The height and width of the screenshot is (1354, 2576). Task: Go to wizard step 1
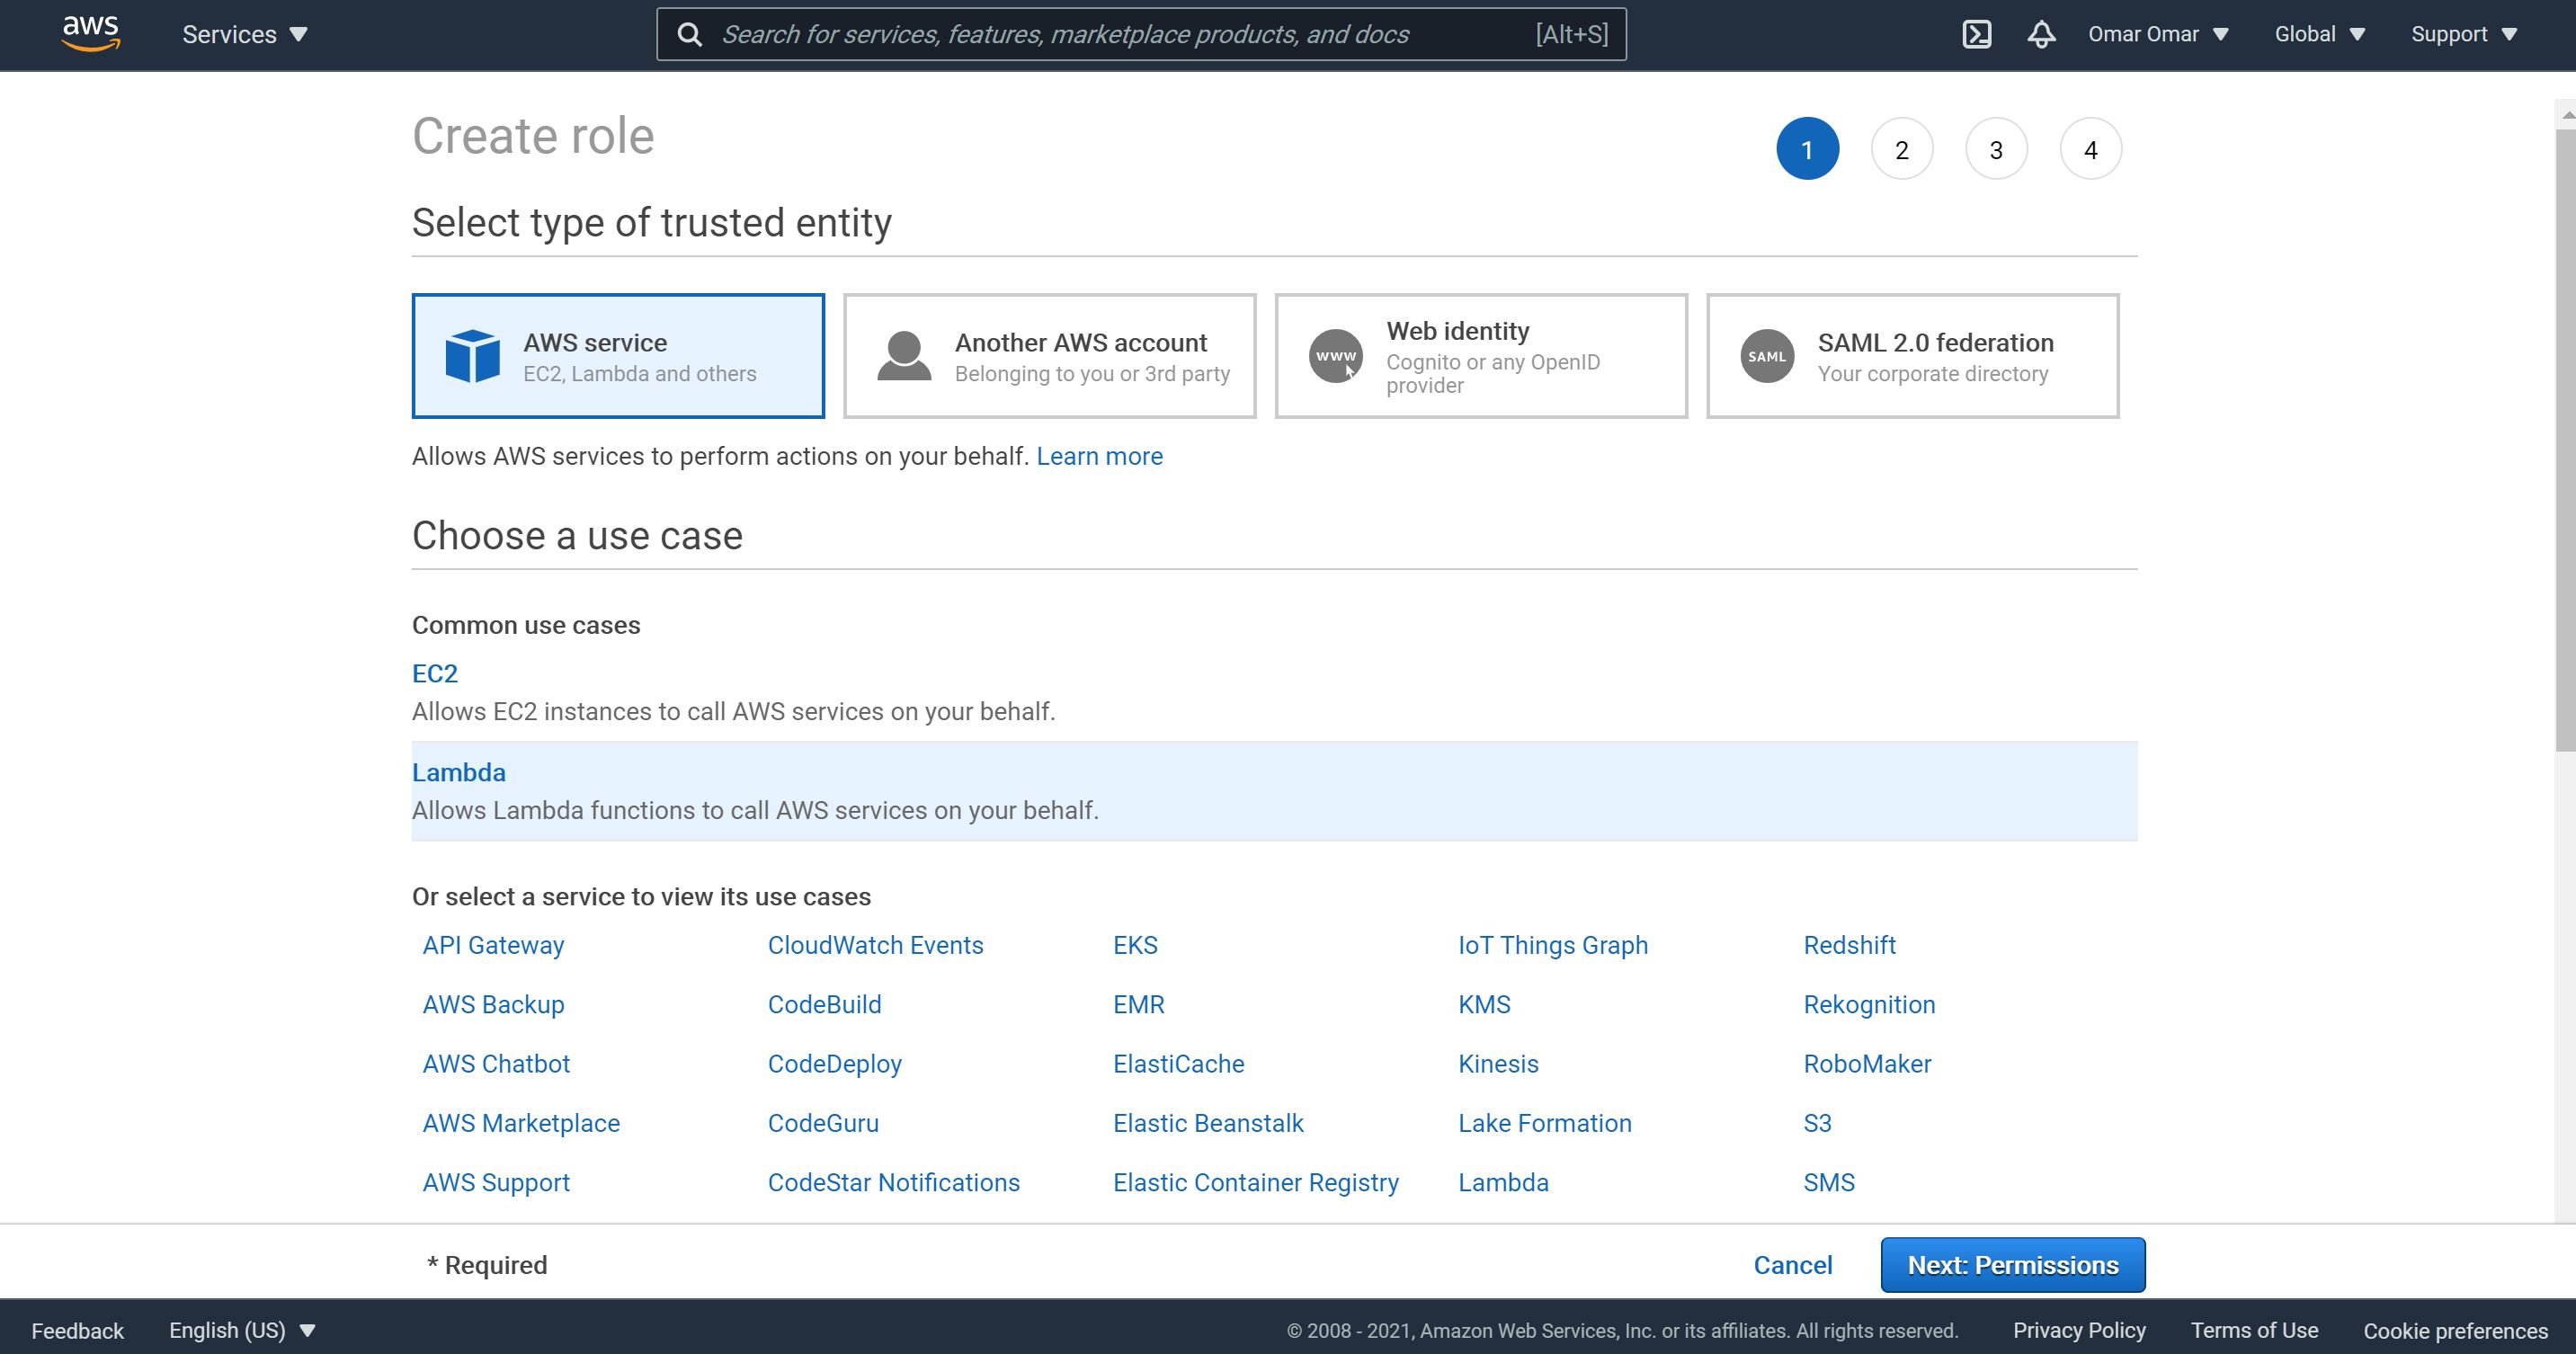pyautogui.click(x=1807, y=149)
